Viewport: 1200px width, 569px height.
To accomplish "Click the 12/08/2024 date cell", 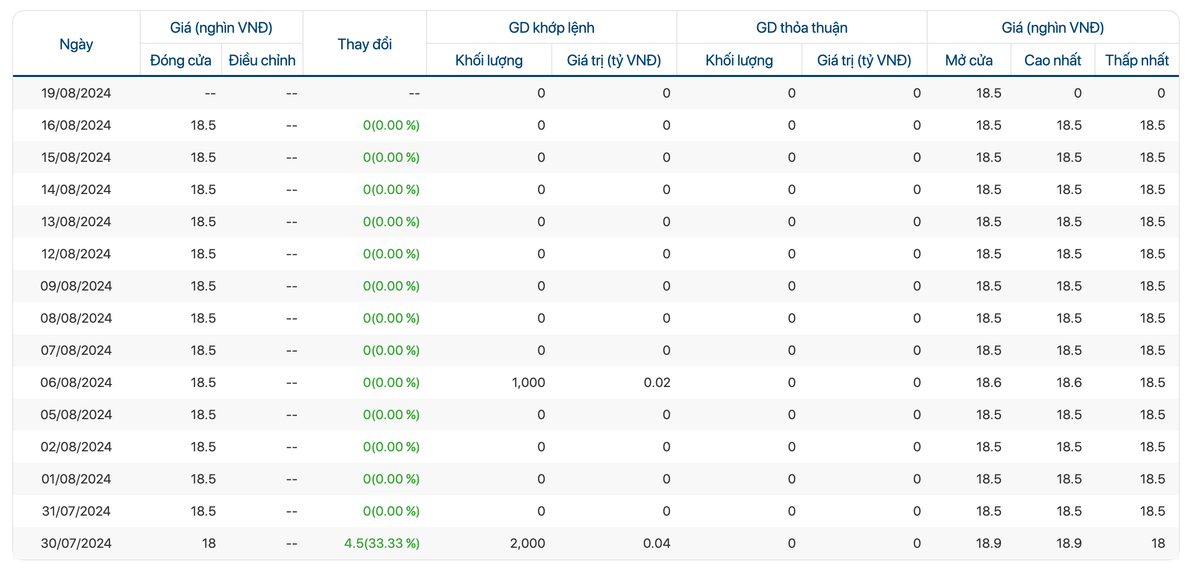I will pyautogui.click(x=76, y=254).
